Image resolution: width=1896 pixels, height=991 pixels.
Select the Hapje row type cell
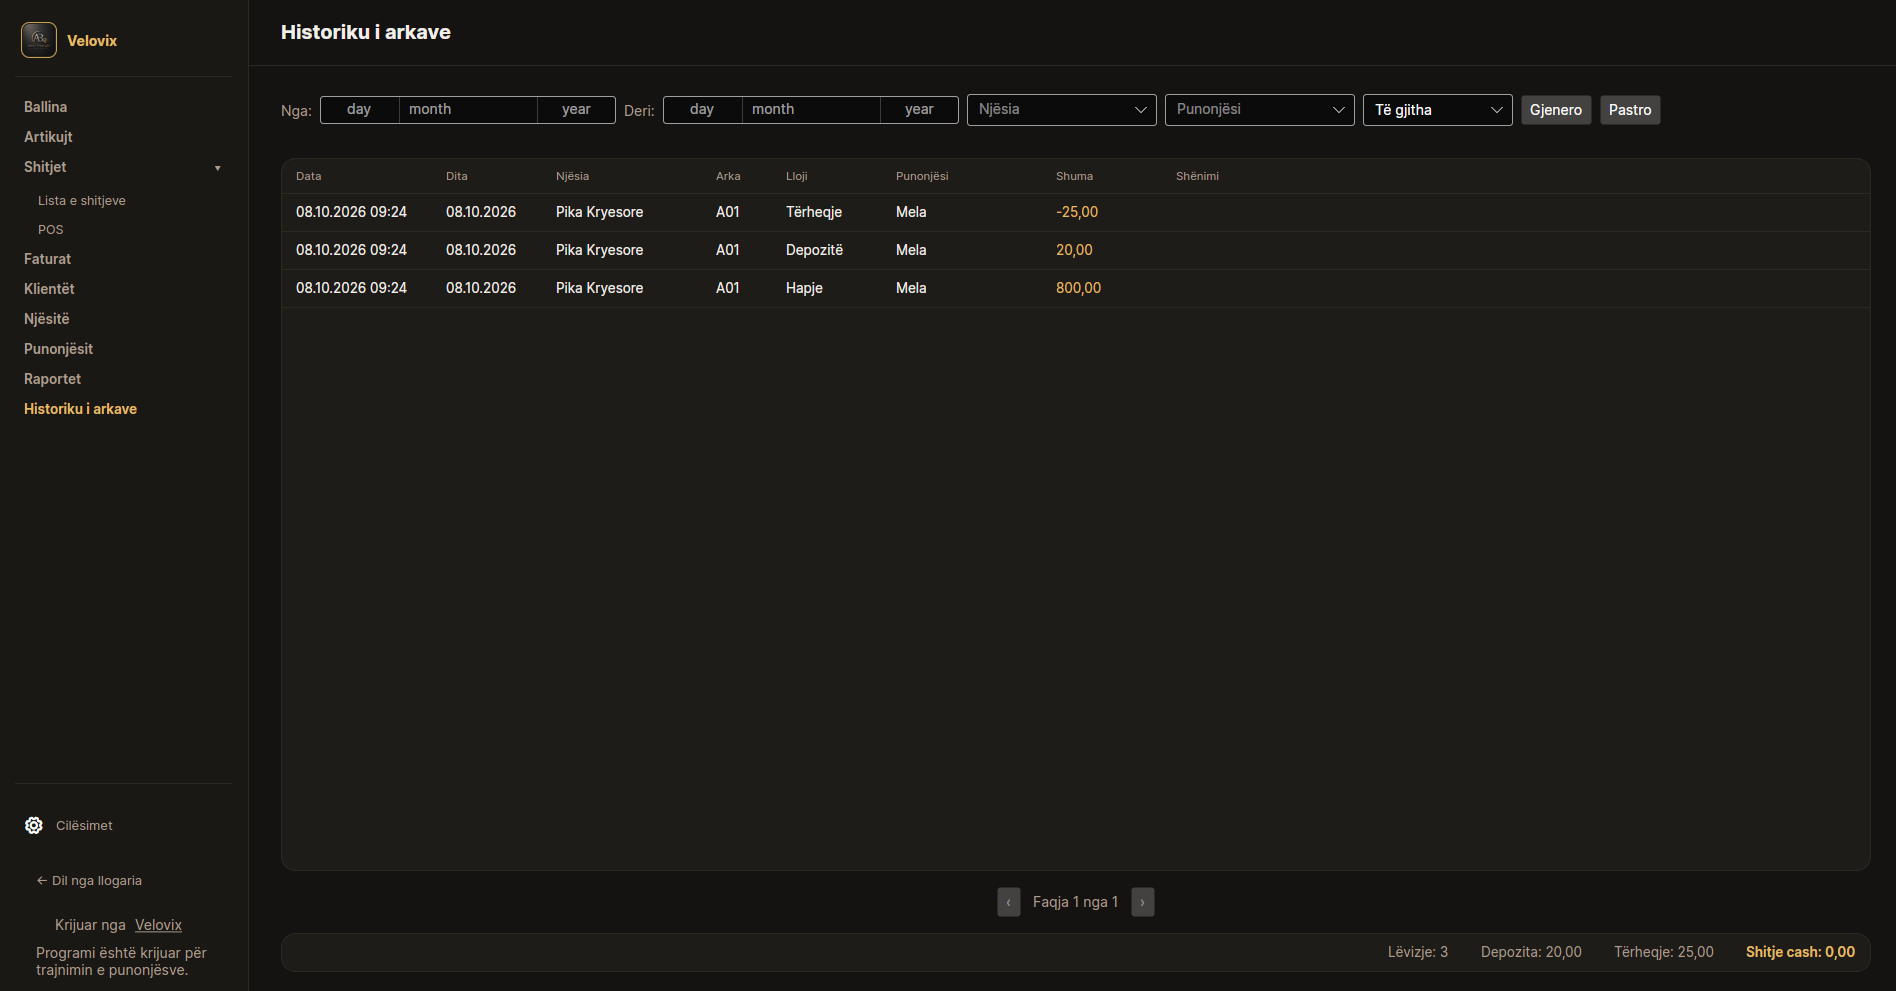point(804,288)
